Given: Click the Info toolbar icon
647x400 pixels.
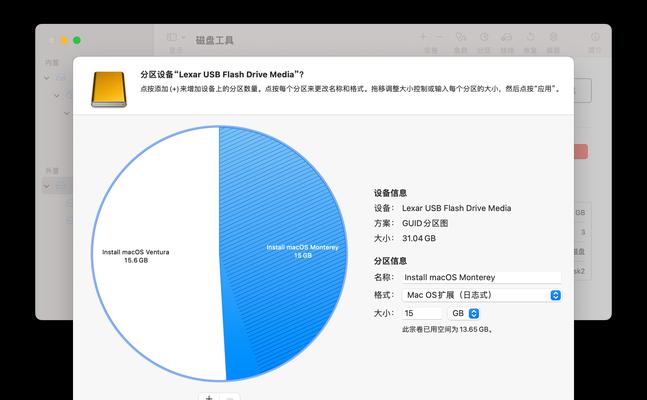Looking at the screenshot, I should click(x=595, y=37).
